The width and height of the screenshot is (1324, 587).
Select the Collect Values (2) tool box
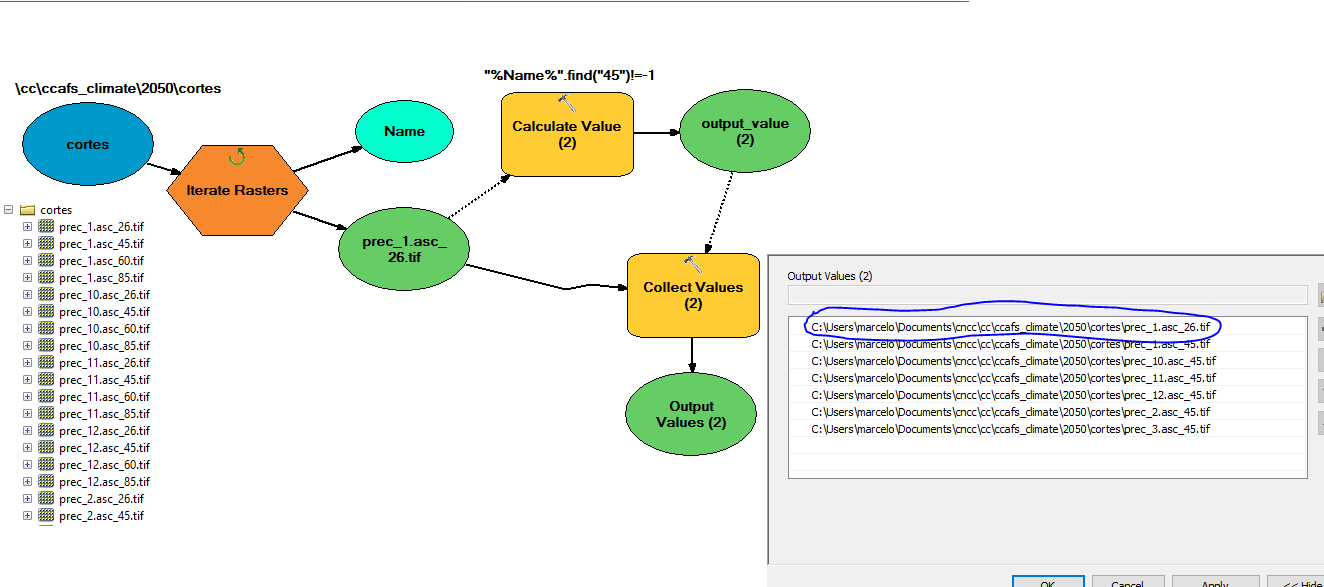coord(693,295)
